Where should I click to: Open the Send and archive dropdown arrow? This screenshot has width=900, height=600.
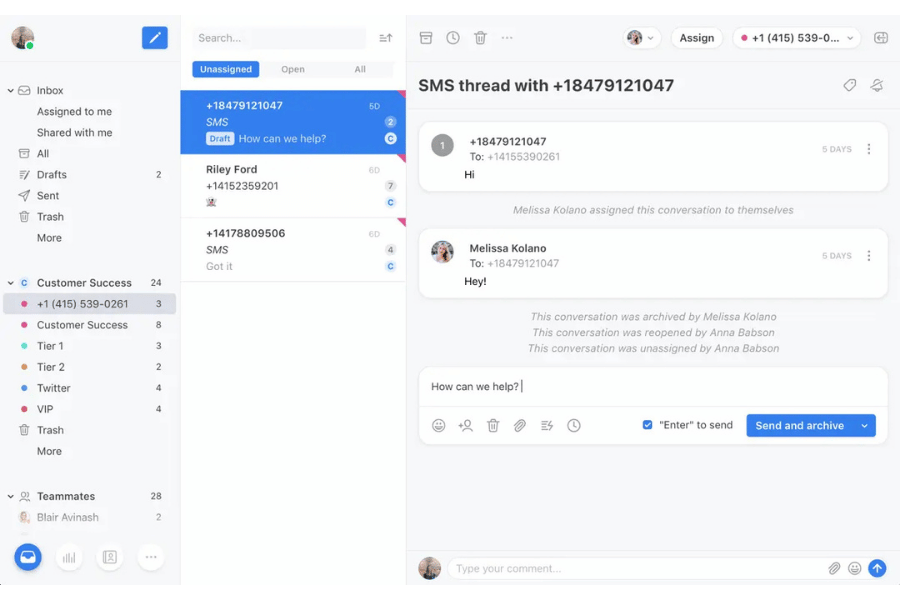pos(864,425)
